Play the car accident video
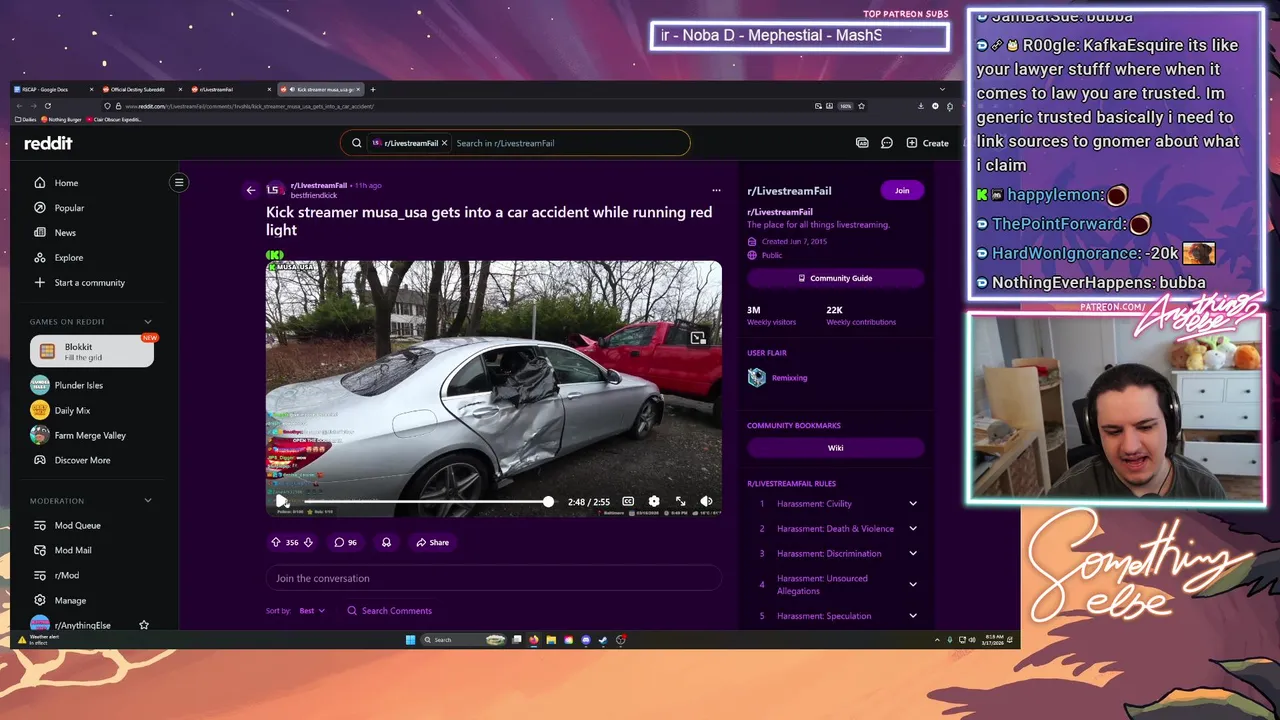 point(282,501)
